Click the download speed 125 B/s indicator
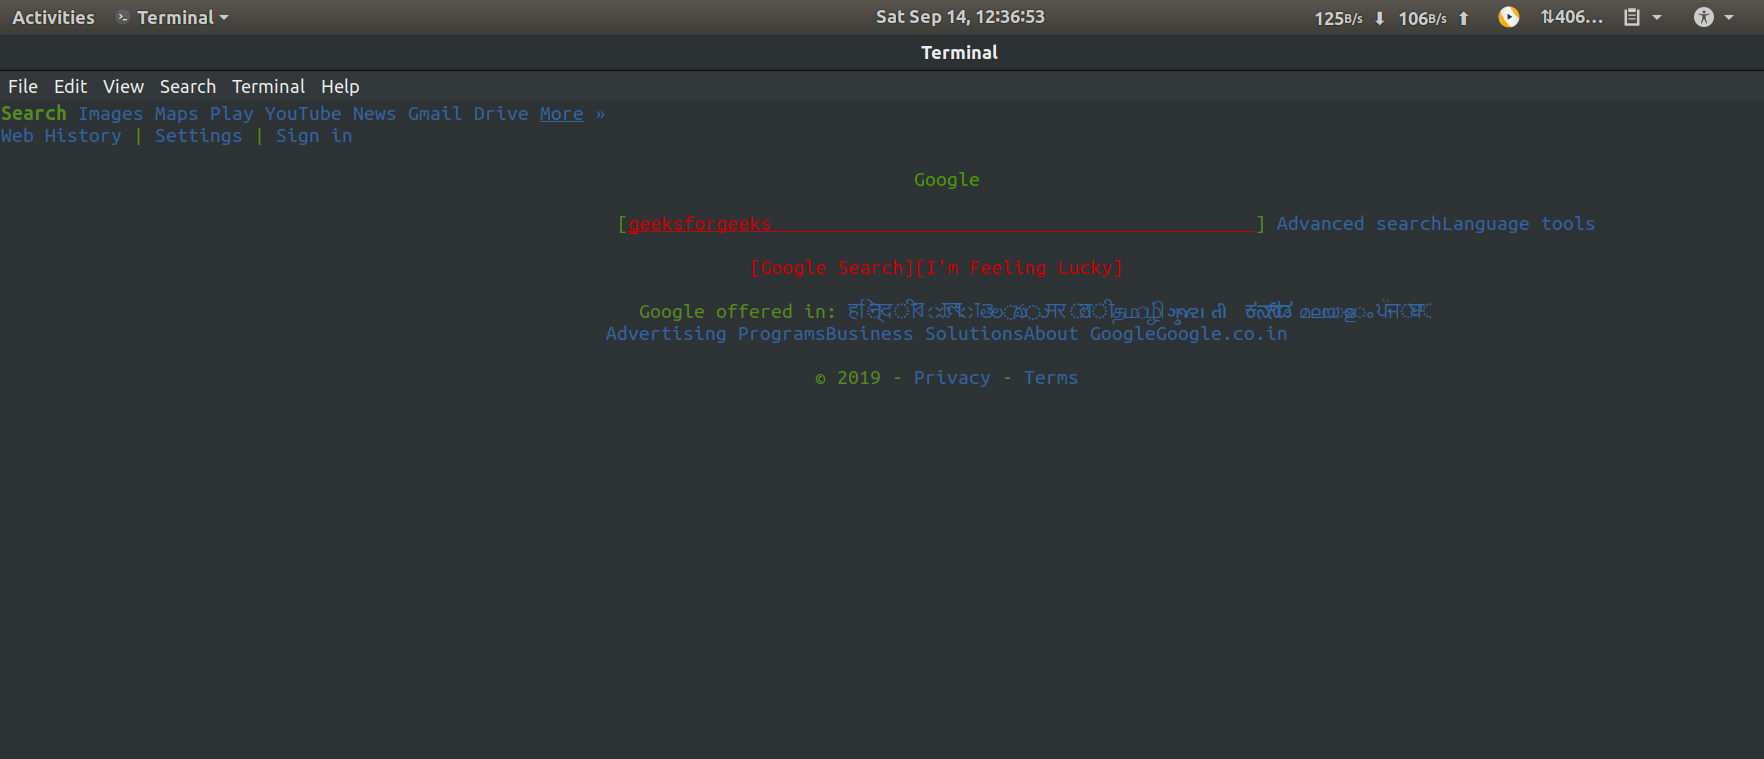This screenshot has width=1764, height=759. coord(1349,18)
